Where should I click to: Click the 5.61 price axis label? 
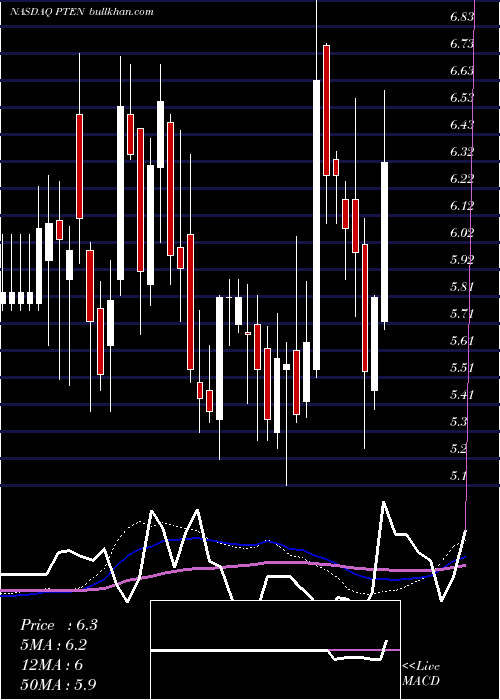(462, 341)
